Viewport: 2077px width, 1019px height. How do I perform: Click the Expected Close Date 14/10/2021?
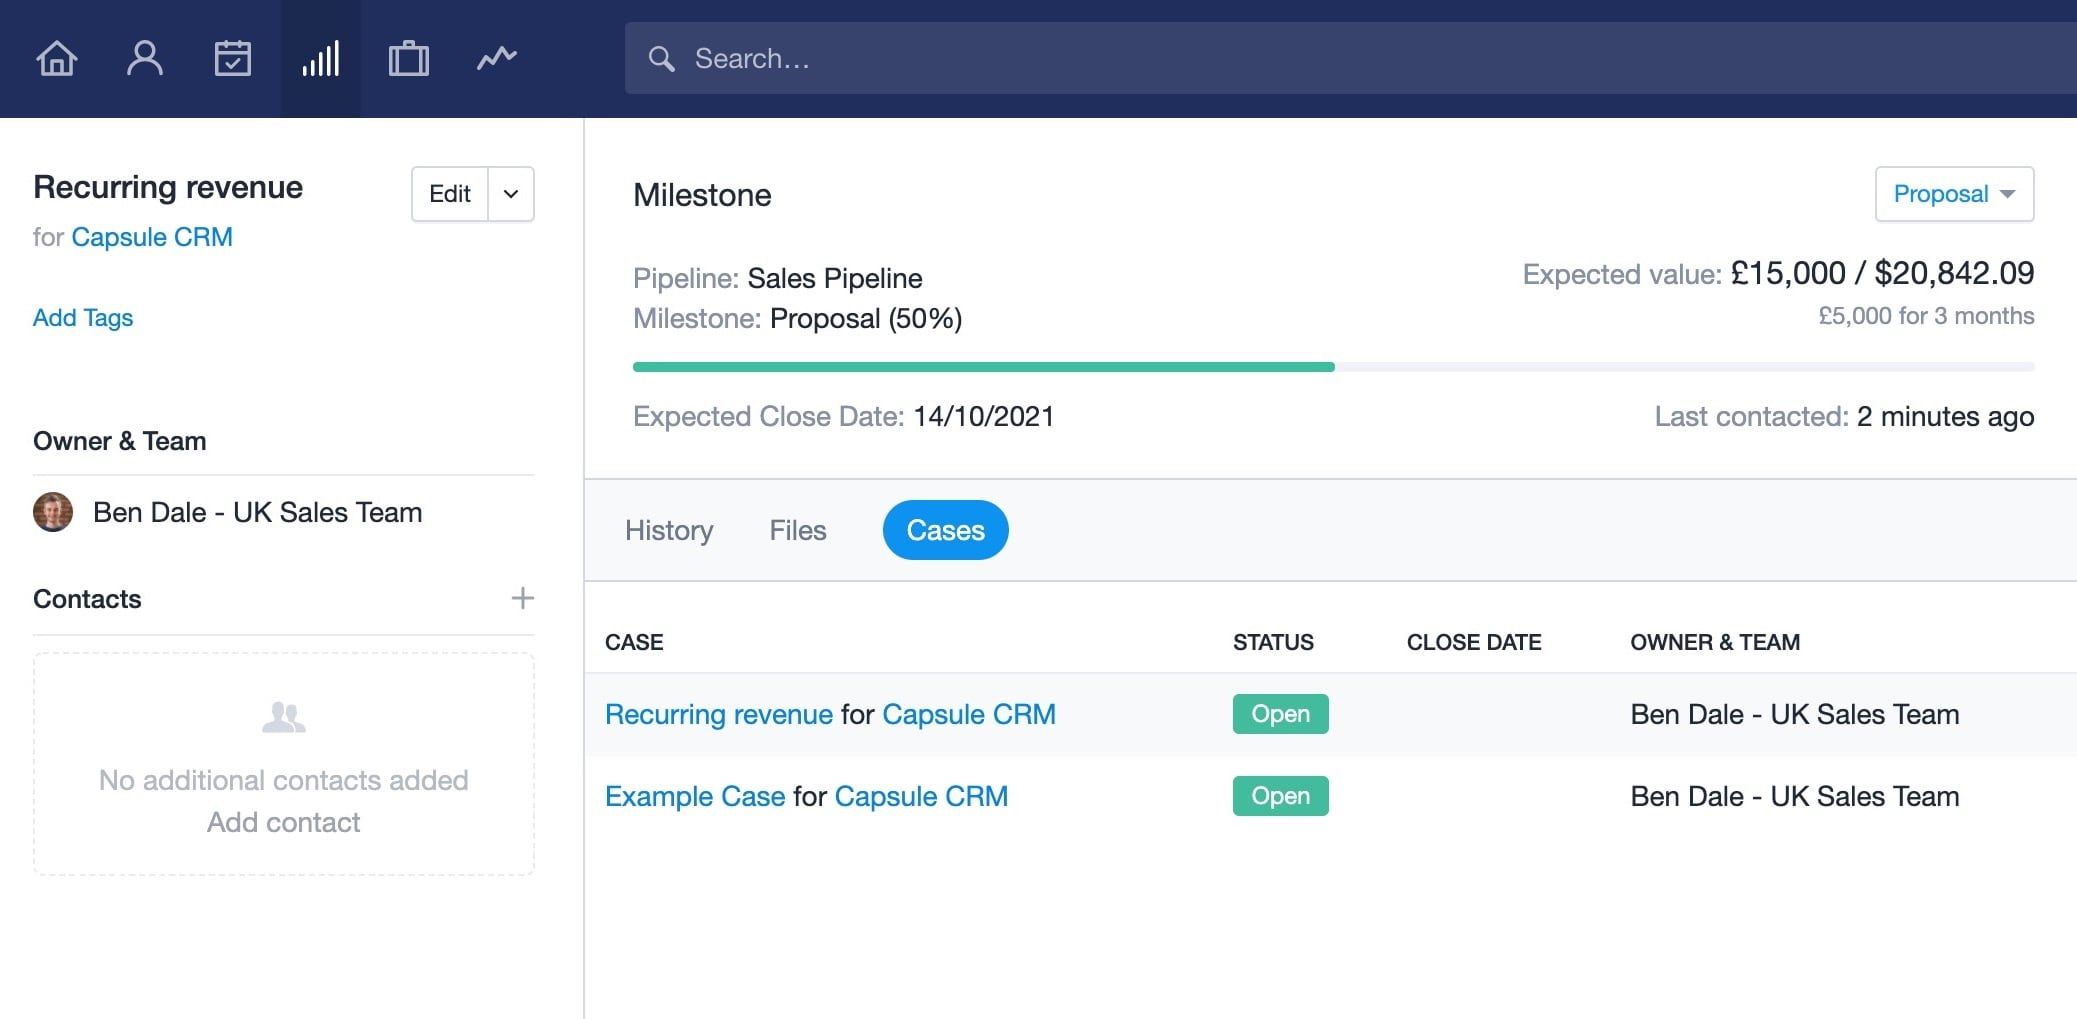(x=984, y=416)
